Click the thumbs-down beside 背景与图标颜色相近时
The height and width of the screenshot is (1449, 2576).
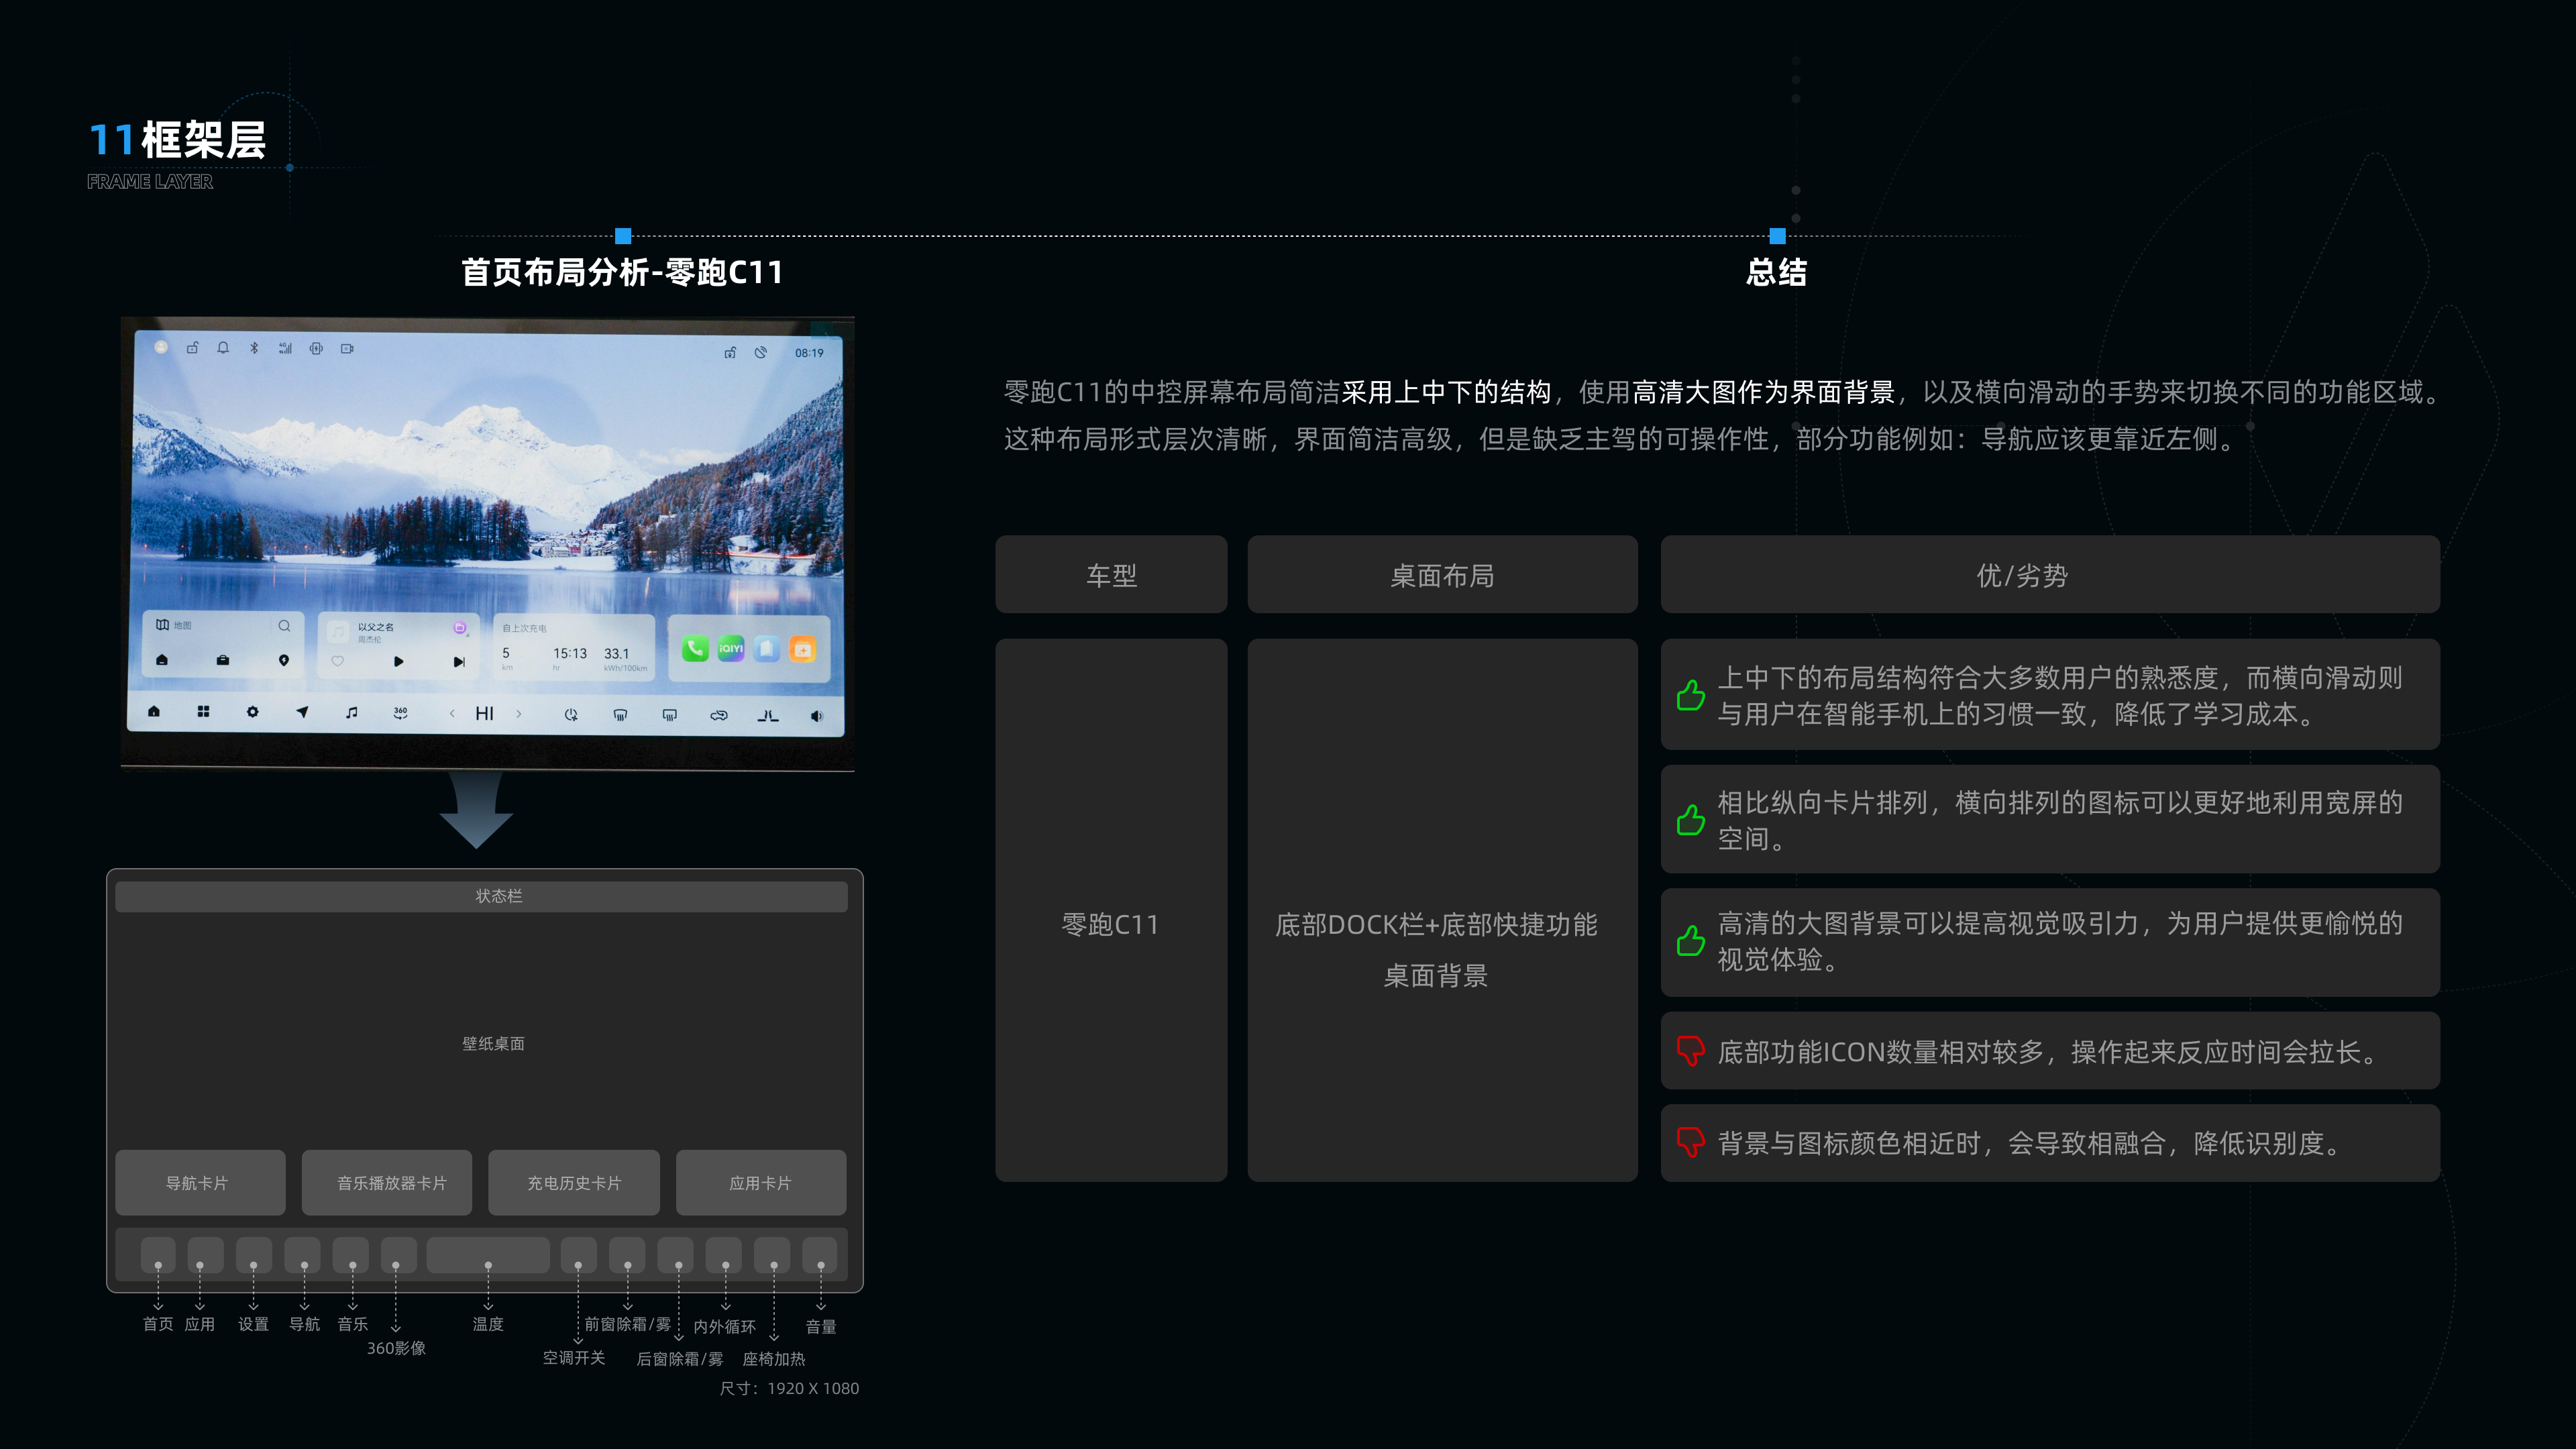point(1691,1142)
